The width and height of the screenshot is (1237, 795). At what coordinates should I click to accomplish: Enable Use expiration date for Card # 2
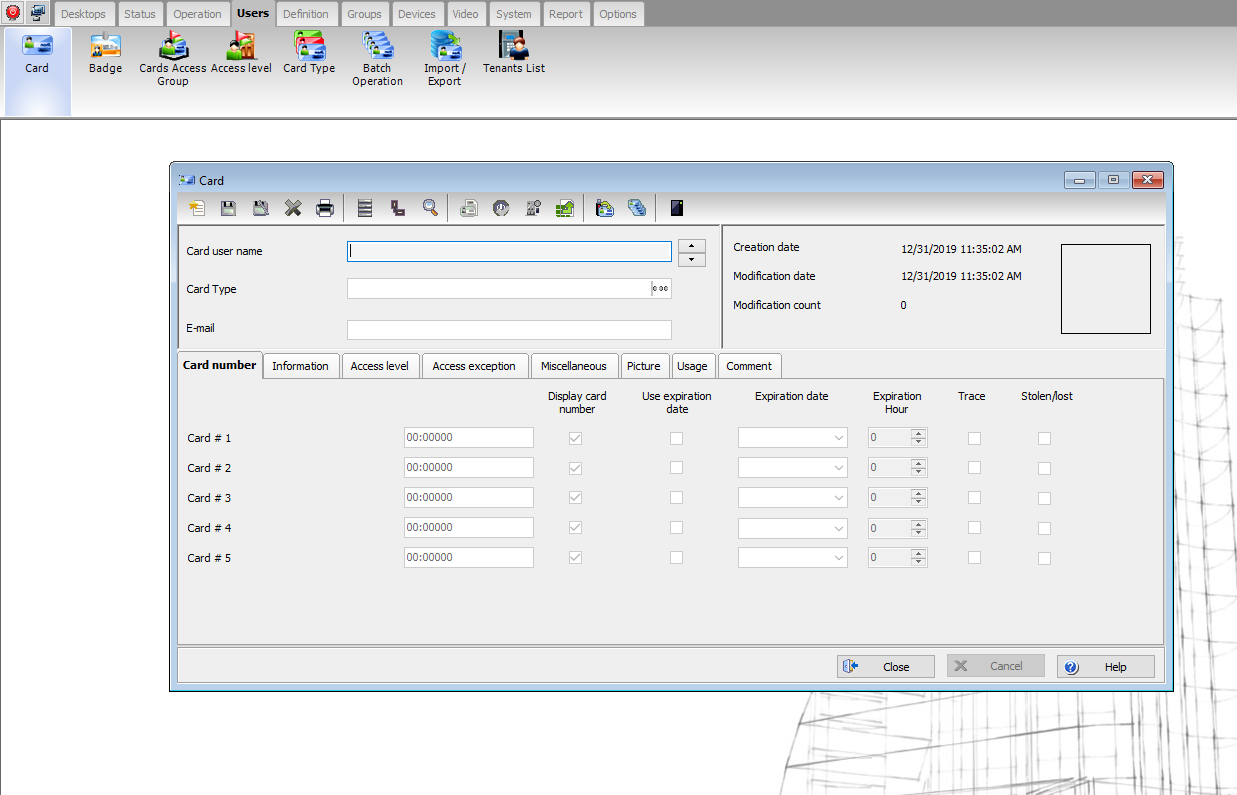pos(677,468)
